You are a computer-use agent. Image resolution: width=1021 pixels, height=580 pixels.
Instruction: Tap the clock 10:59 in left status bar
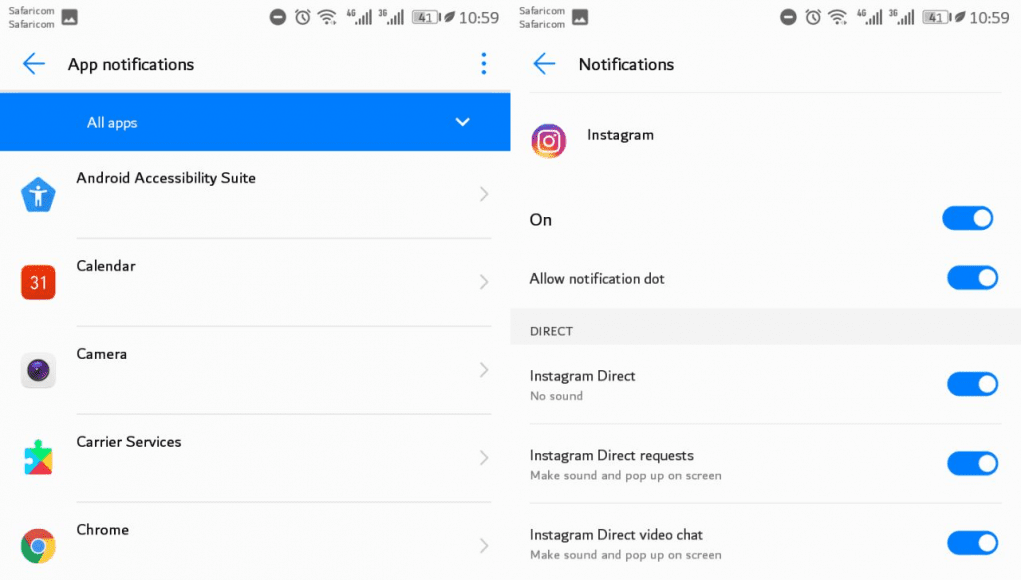tap(479, 18)
